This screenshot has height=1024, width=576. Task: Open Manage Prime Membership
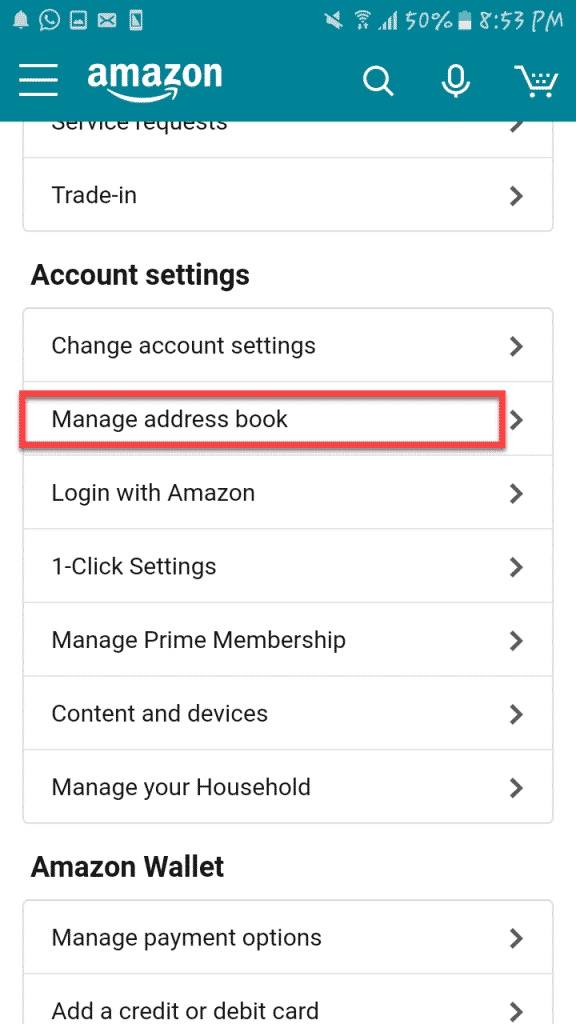point(288,640)
